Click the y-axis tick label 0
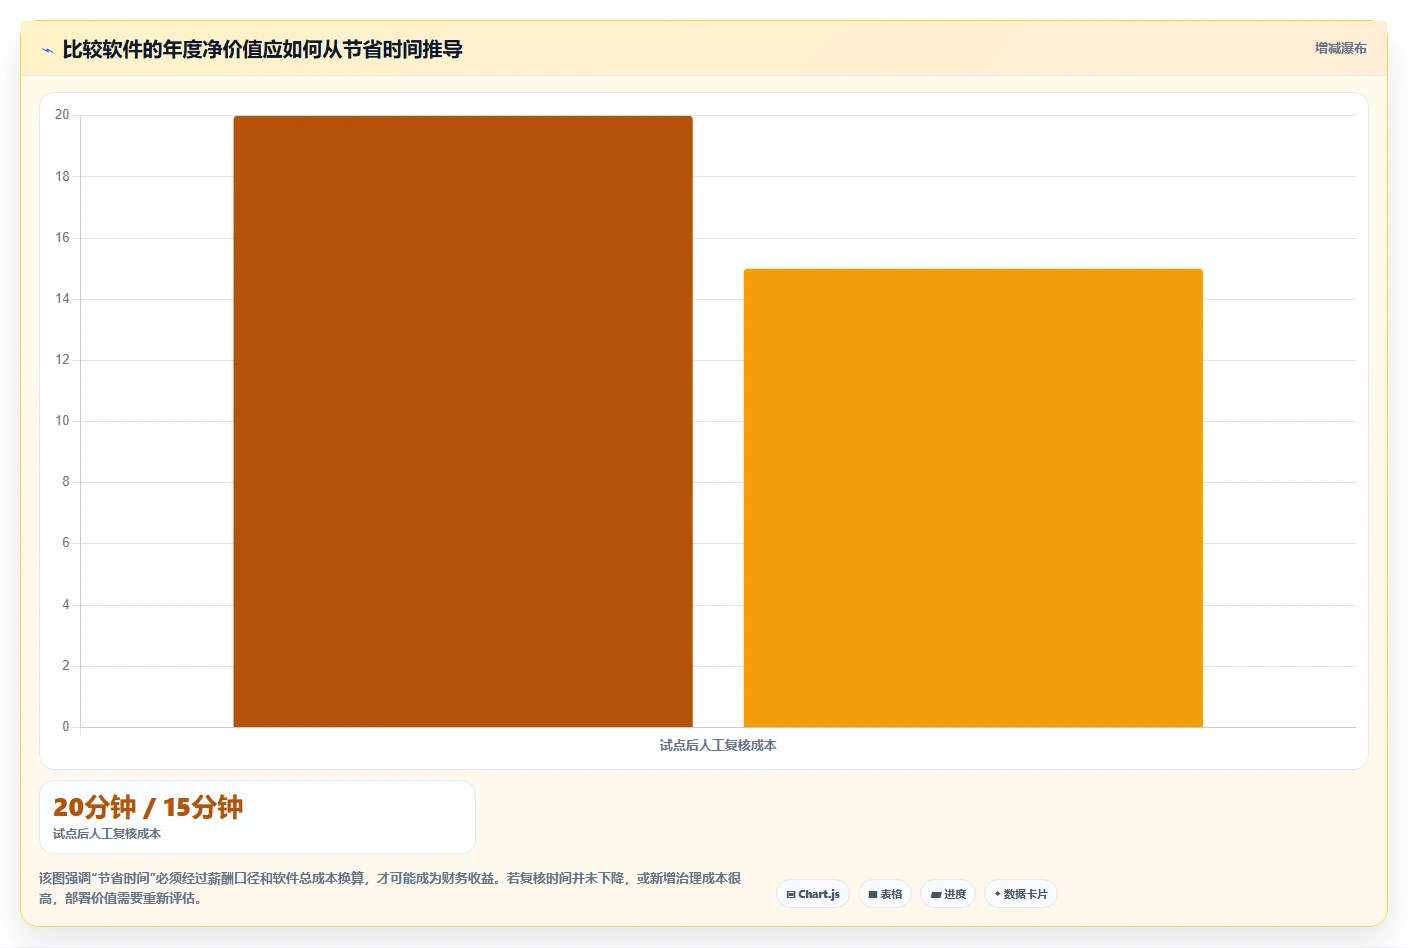This screenshot has width=1408, height=948. pyautogui.click(x=66, y=726)
